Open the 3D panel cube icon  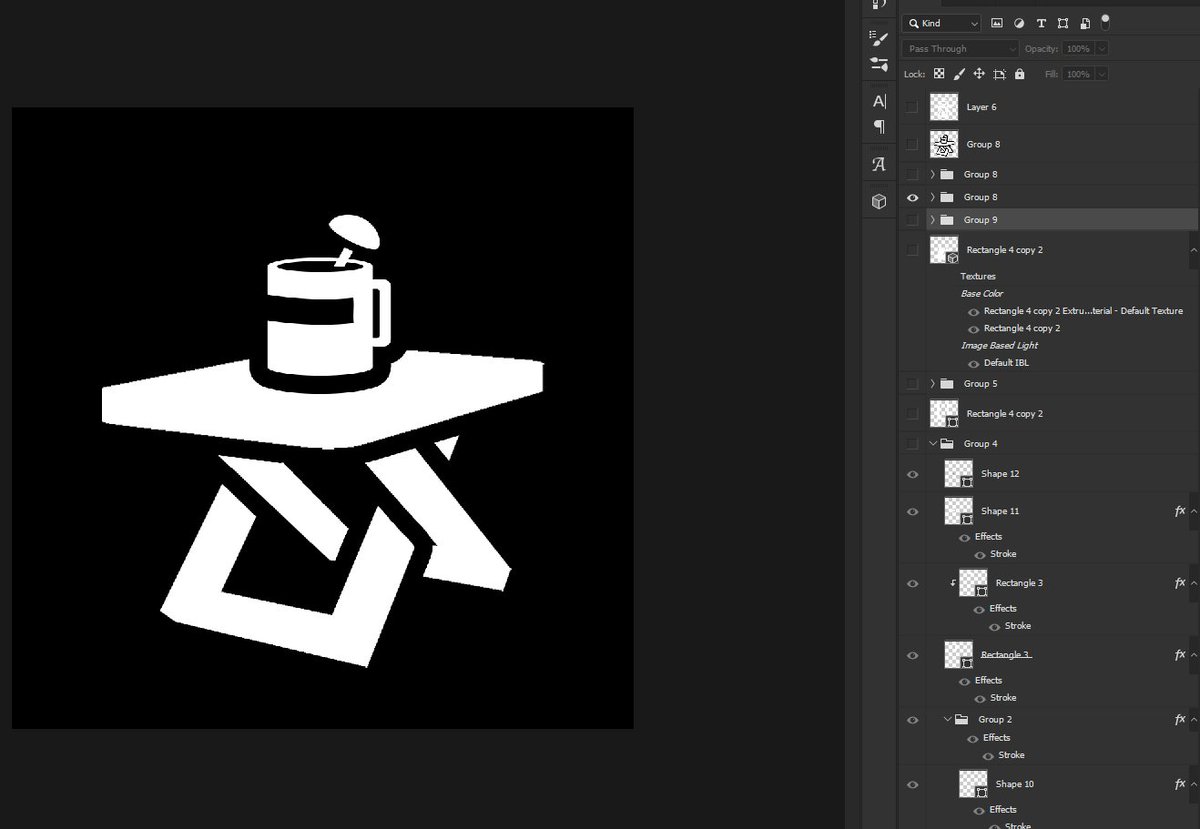[x=878, y=200]
